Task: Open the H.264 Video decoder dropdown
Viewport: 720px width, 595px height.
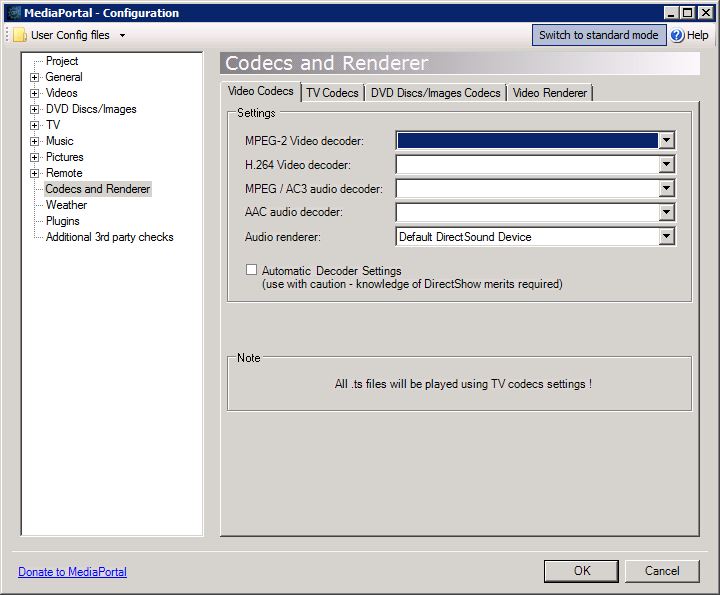Action: [x=666, y=165]
